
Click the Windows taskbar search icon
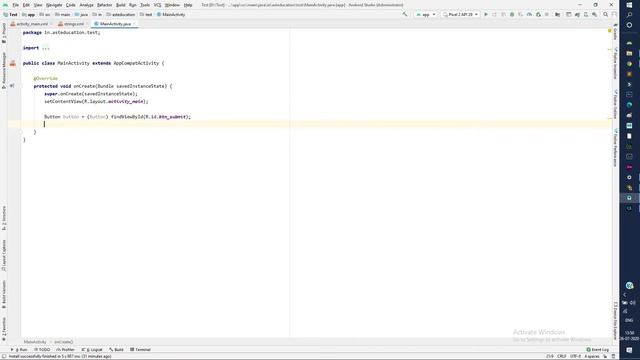[x=629, y=15]
